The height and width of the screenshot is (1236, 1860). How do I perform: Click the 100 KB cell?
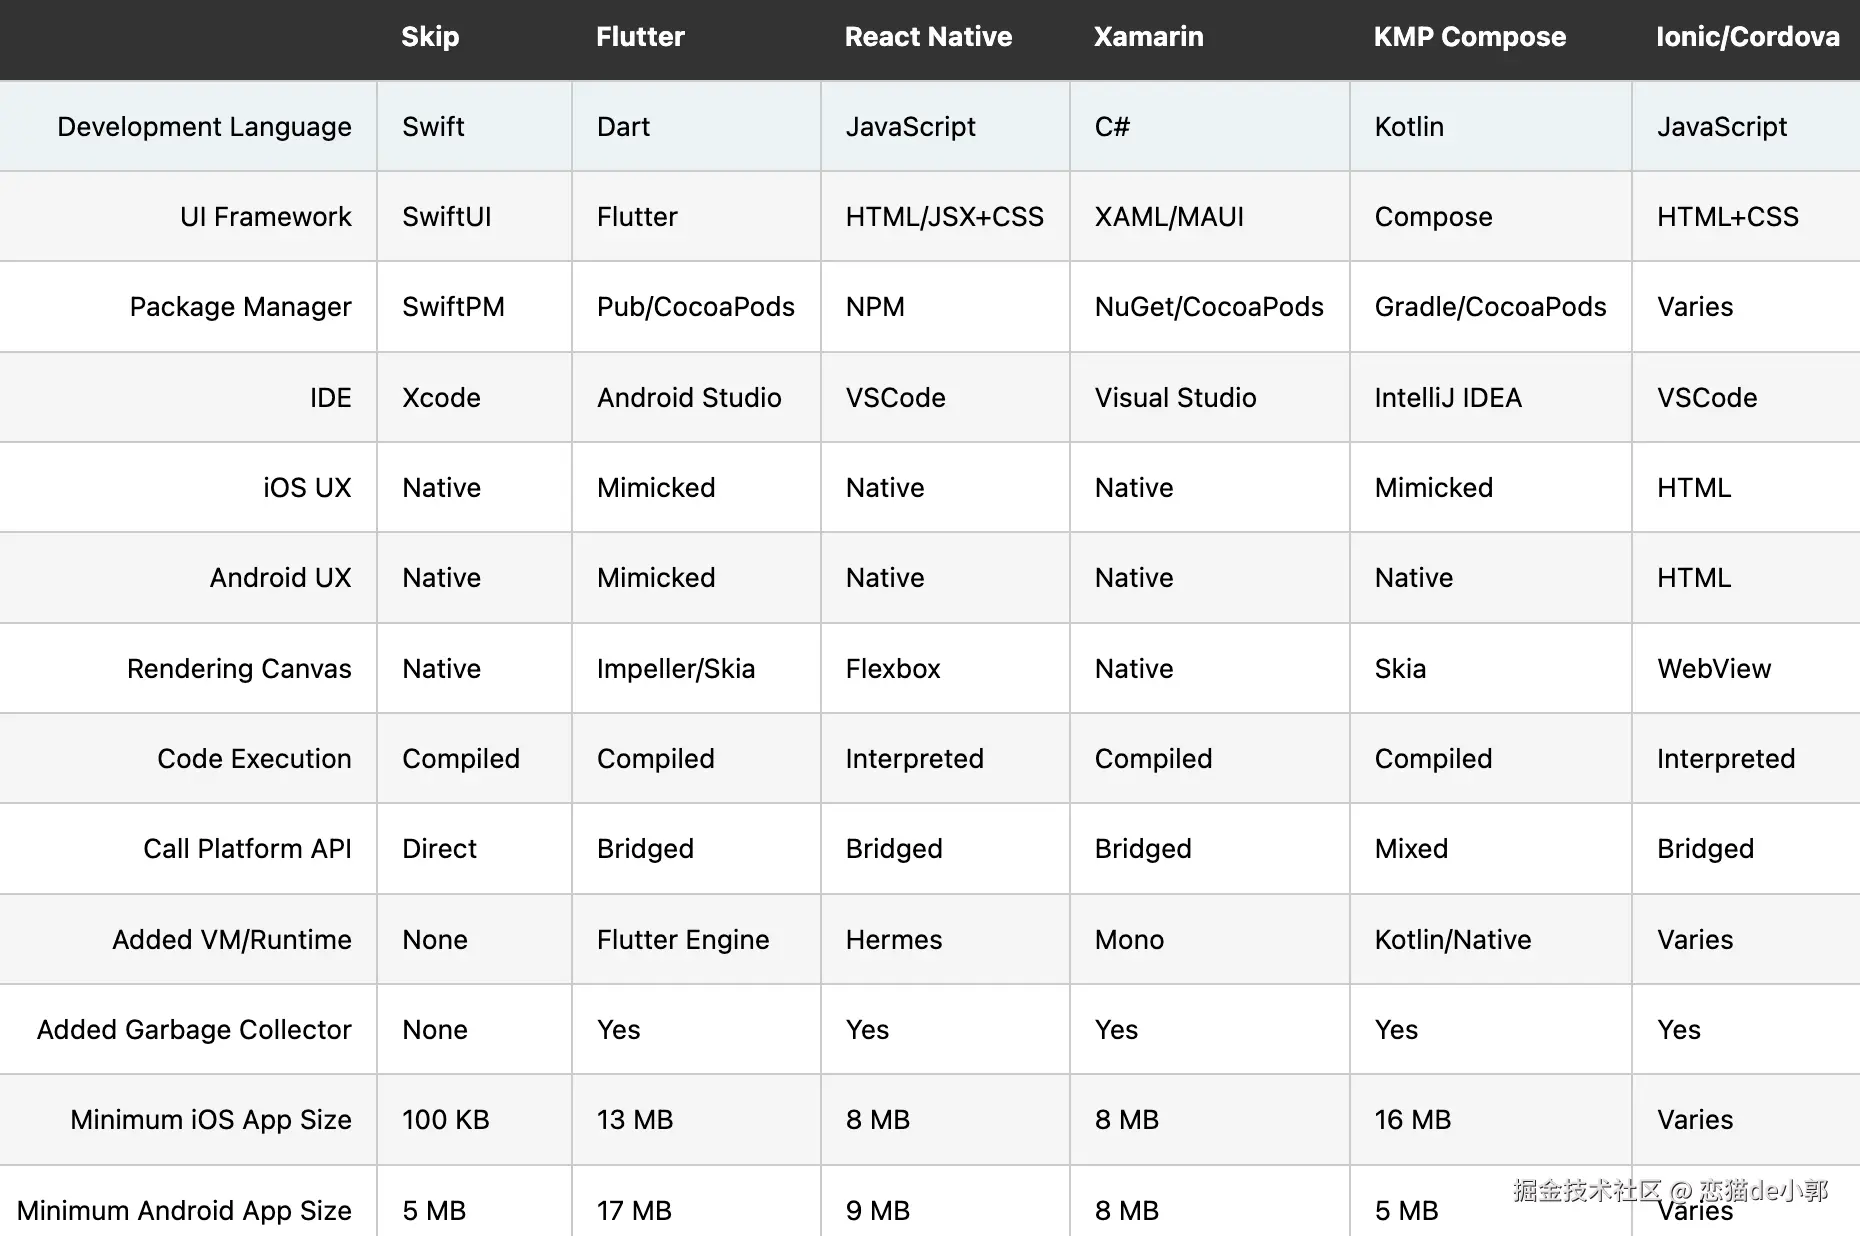pyautogui.click(x=445, y=1120)
